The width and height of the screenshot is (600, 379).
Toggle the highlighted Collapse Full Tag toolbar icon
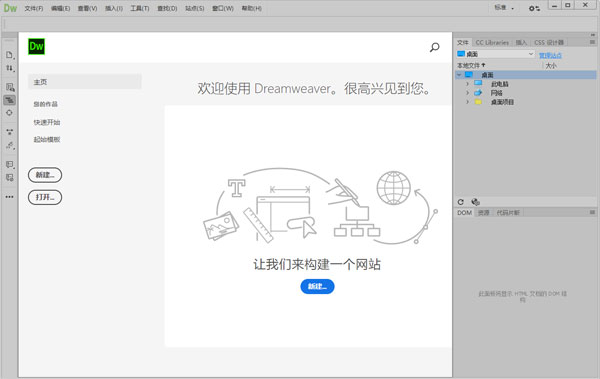click(x=10, y=100)
